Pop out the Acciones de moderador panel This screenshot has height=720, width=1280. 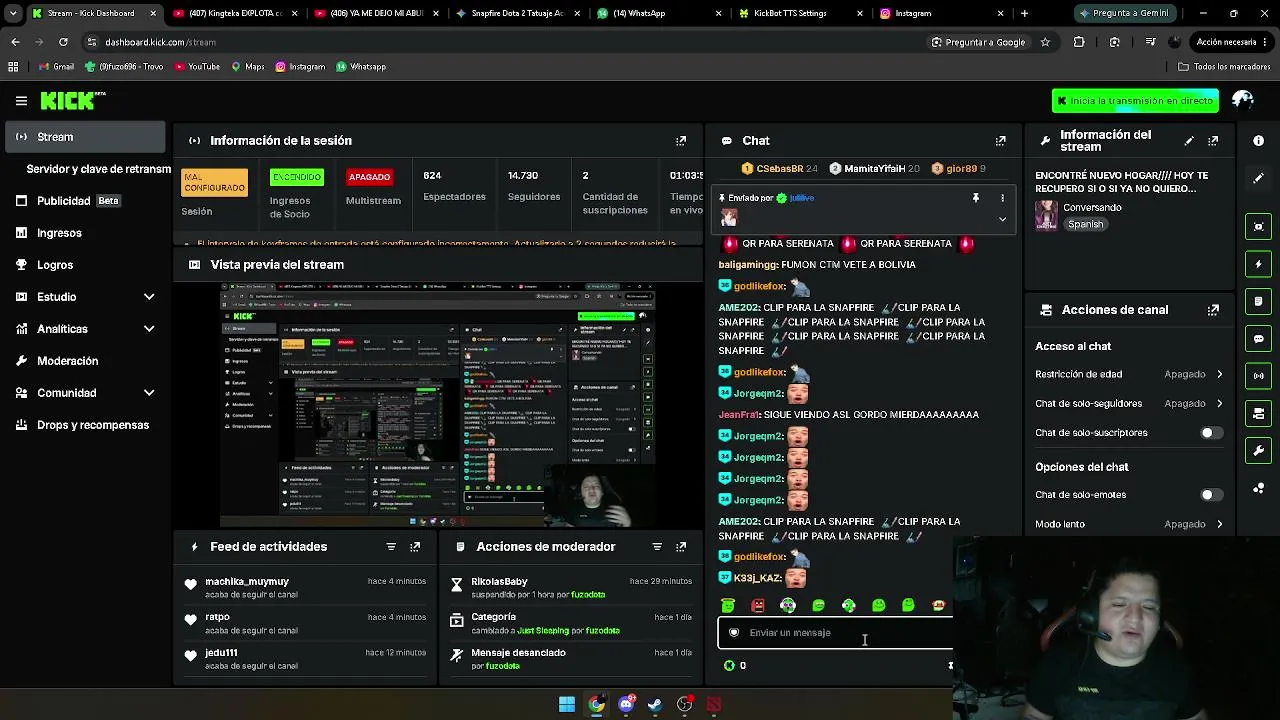point(681,547)
